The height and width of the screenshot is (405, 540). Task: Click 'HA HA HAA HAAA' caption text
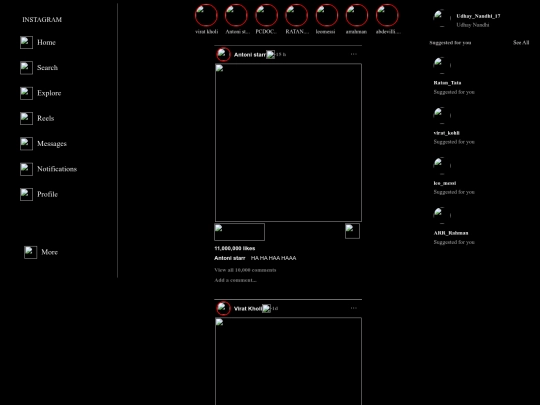coord(273,258)
